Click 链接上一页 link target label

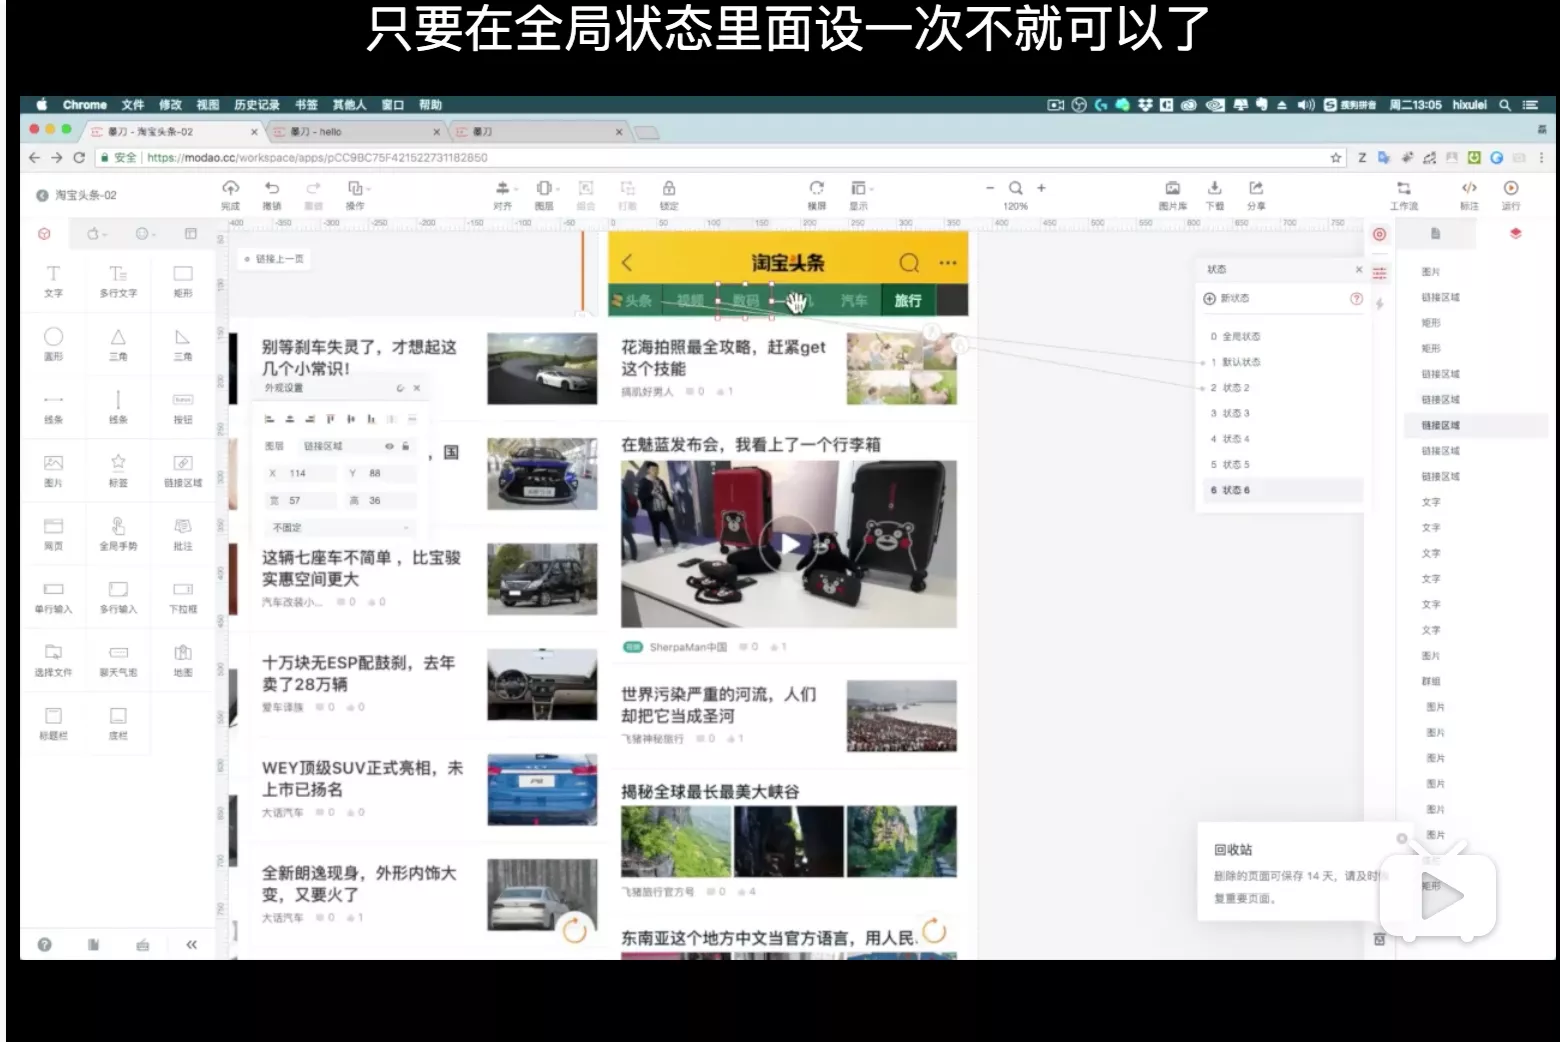pos(274,259)
